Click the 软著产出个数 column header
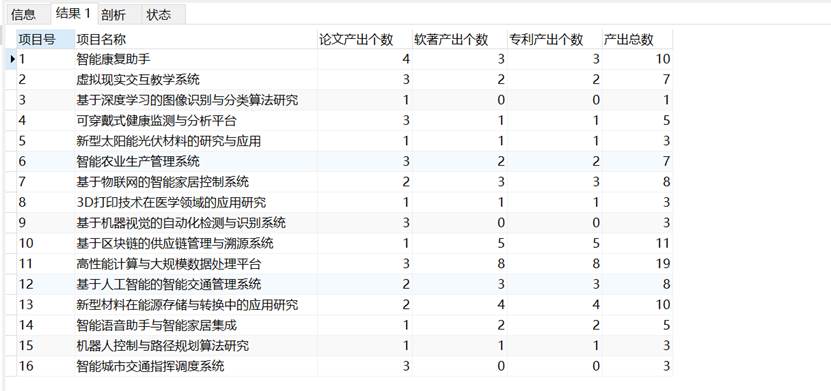Screen dimensions: 831x391 point(460,39)
